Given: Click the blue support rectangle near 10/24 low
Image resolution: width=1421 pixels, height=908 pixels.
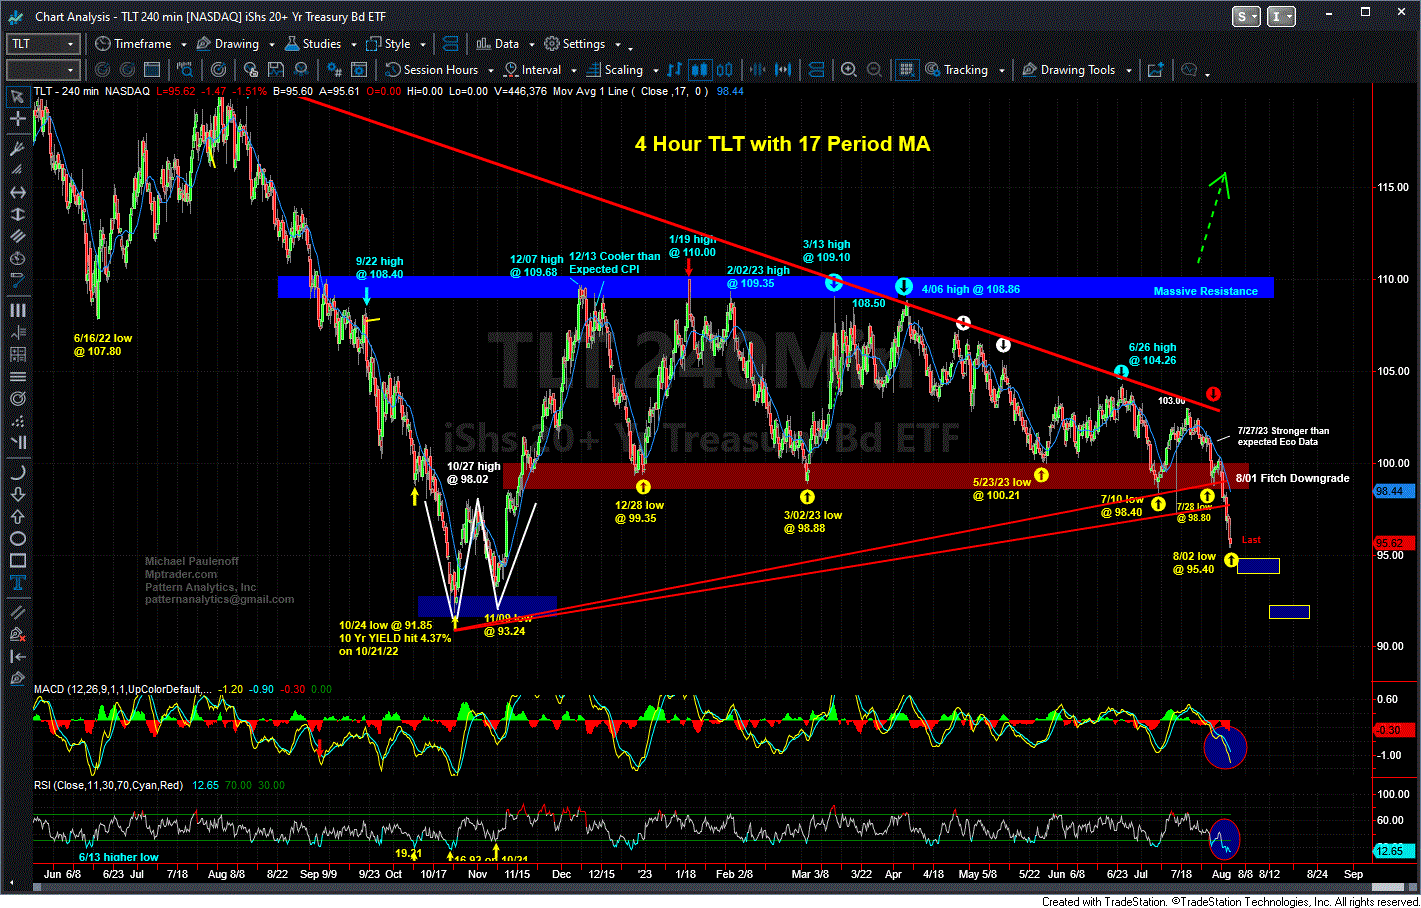Looking at the screenshot, I should coord(487,606).
